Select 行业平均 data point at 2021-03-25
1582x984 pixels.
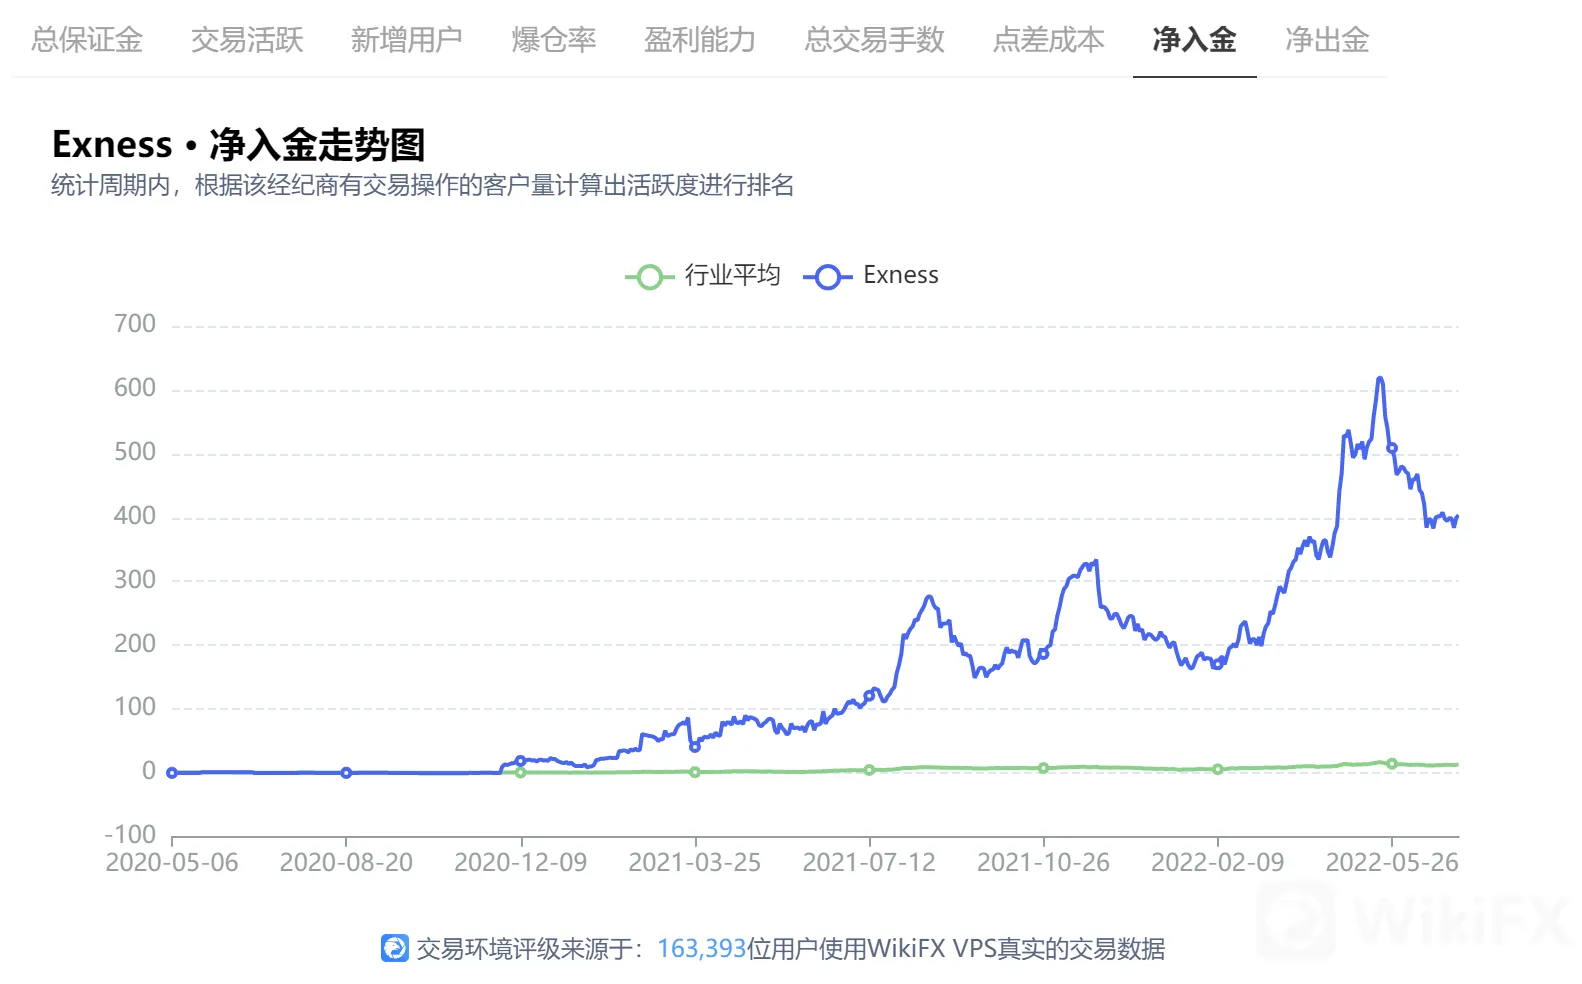[695, 772]
